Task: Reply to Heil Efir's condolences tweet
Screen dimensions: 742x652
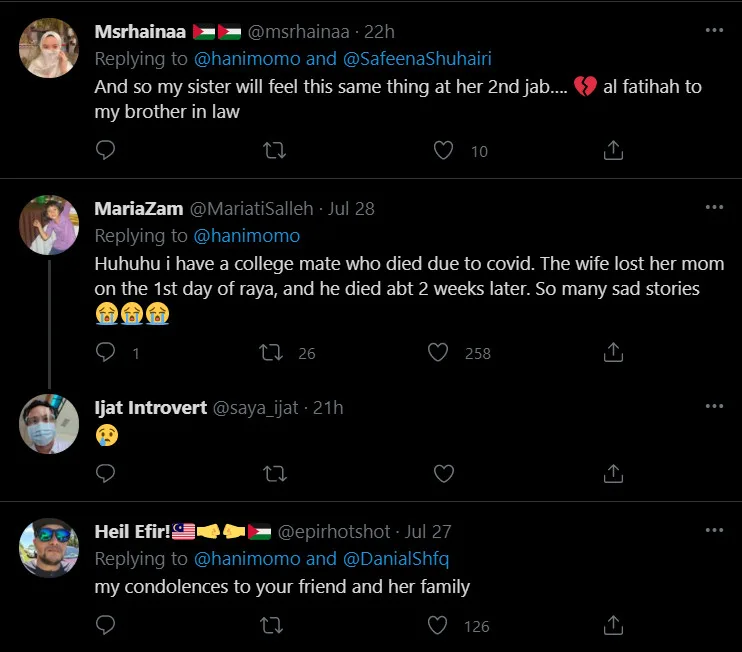Action: (x=106, y=625)
